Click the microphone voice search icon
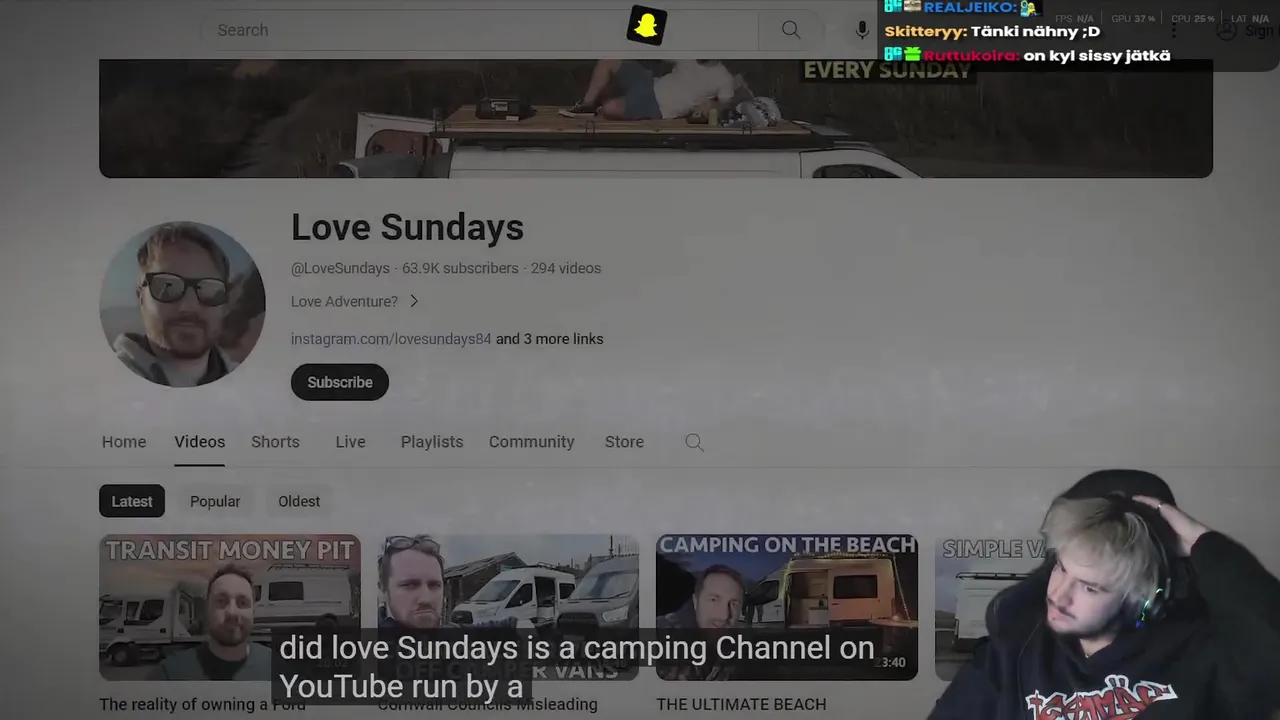The height and width of the screenshot is (720, 1280). (862, 30)
